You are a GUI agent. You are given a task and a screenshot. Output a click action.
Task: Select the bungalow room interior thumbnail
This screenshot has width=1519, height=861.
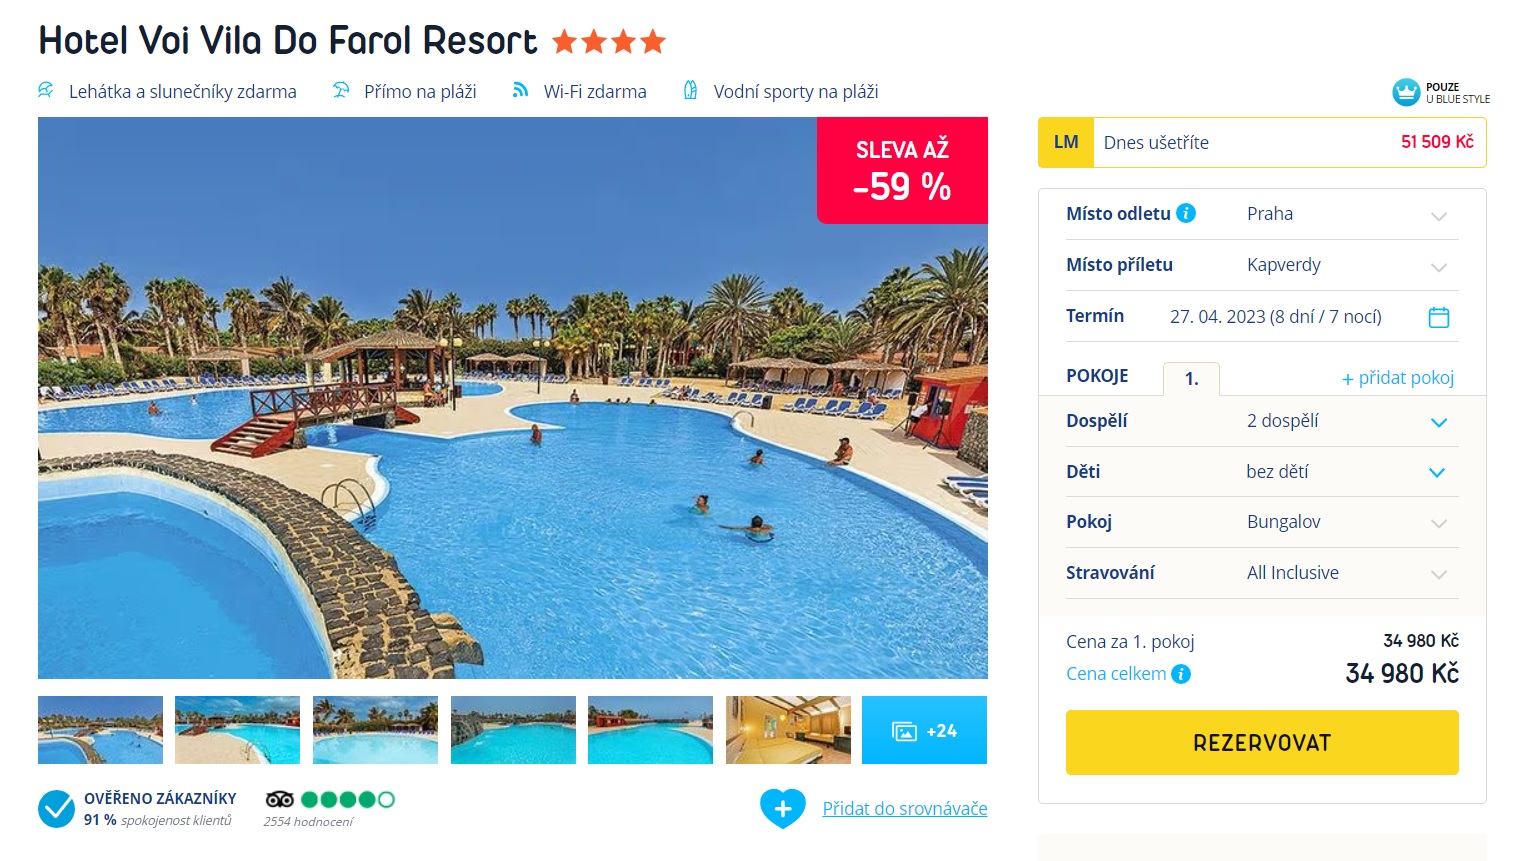pos(788,730)
